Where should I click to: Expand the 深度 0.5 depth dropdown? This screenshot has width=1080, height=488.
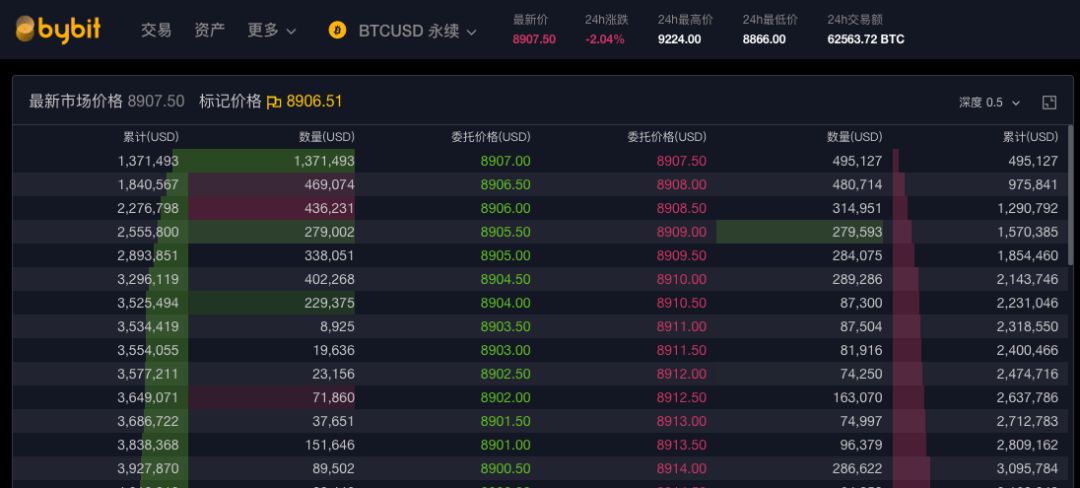point(989,102)
